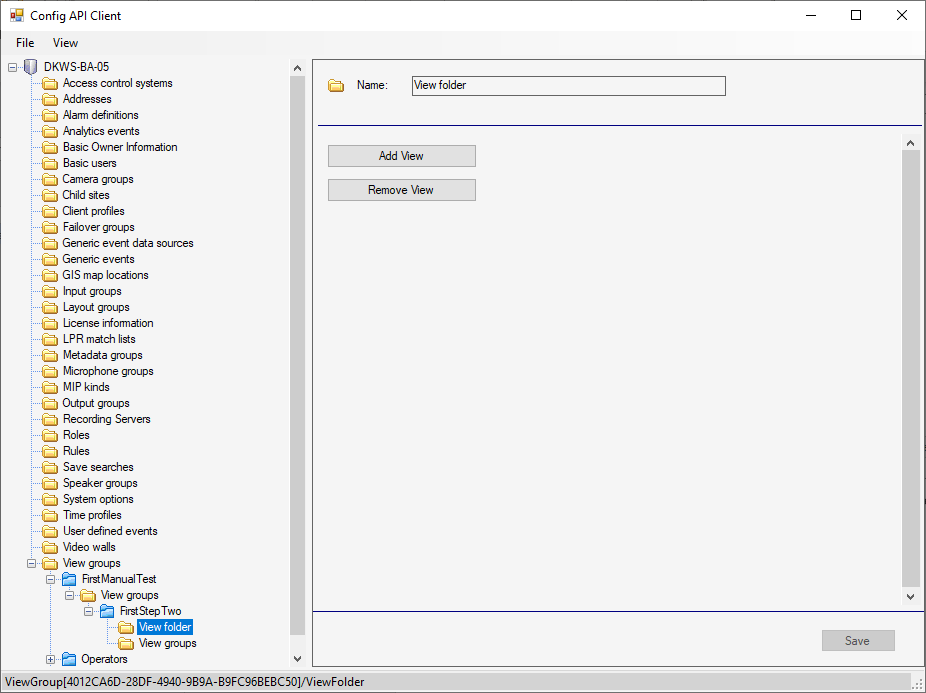Click into the Name text field
Image resolution: width=926 pixels, height=693 pixels.
568,86
